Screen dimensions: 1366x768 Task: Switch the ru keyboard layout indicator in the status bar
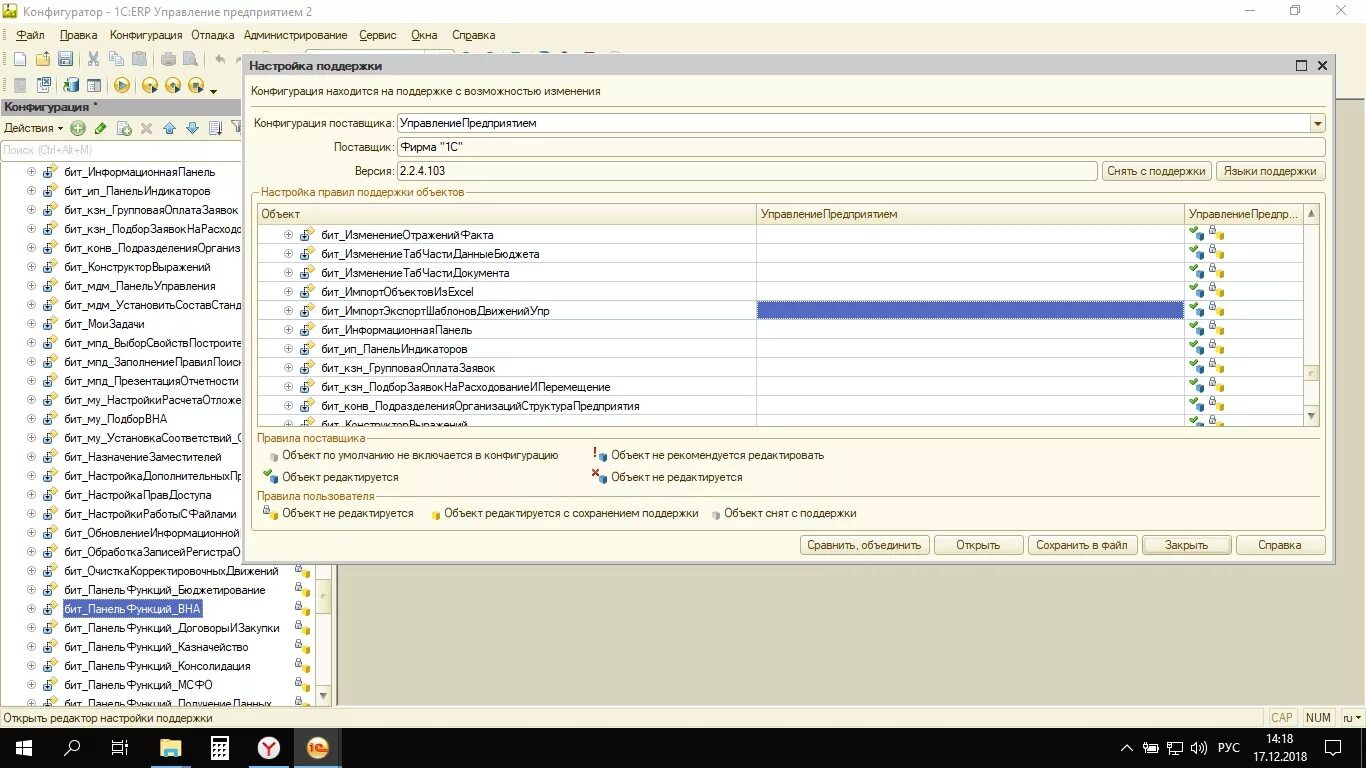[1352, 717]
